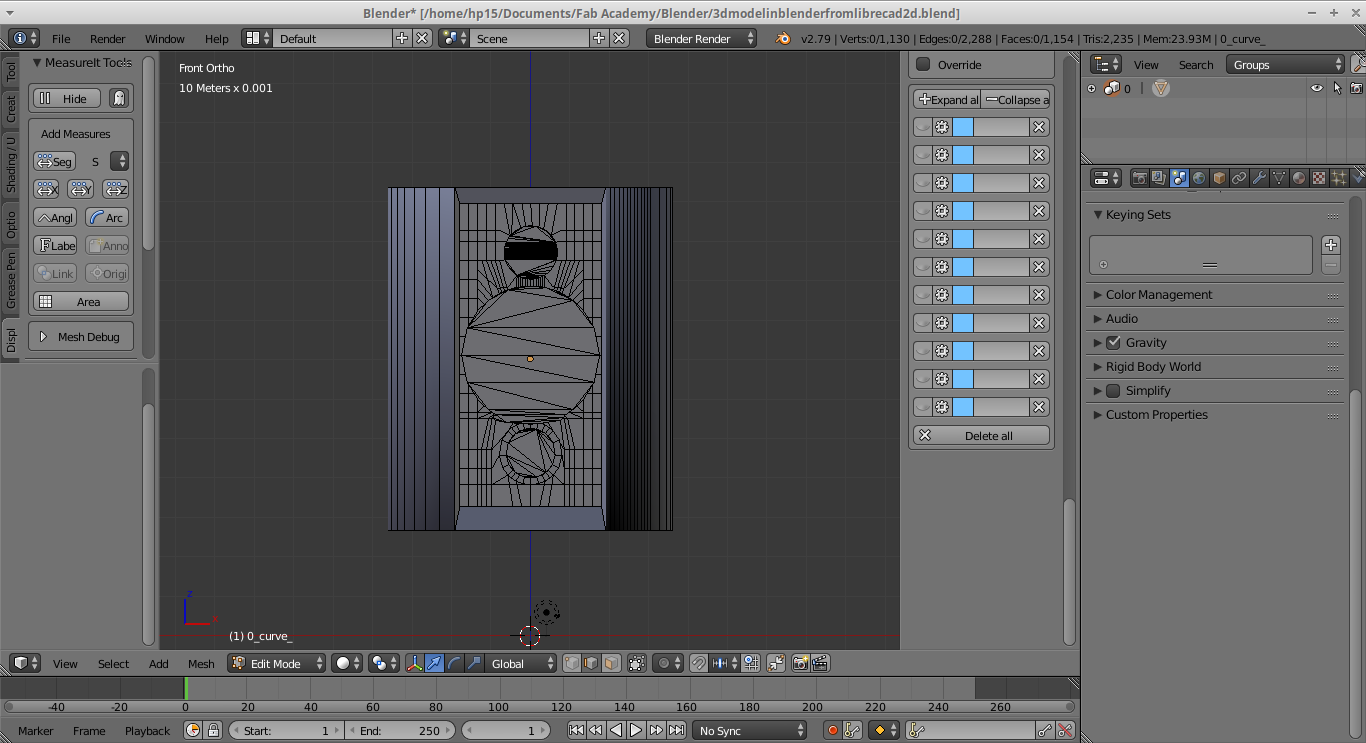Click the Render properties camera tab icon
This screenshot has height=743, width=1366.
[x=1139, y=178]
